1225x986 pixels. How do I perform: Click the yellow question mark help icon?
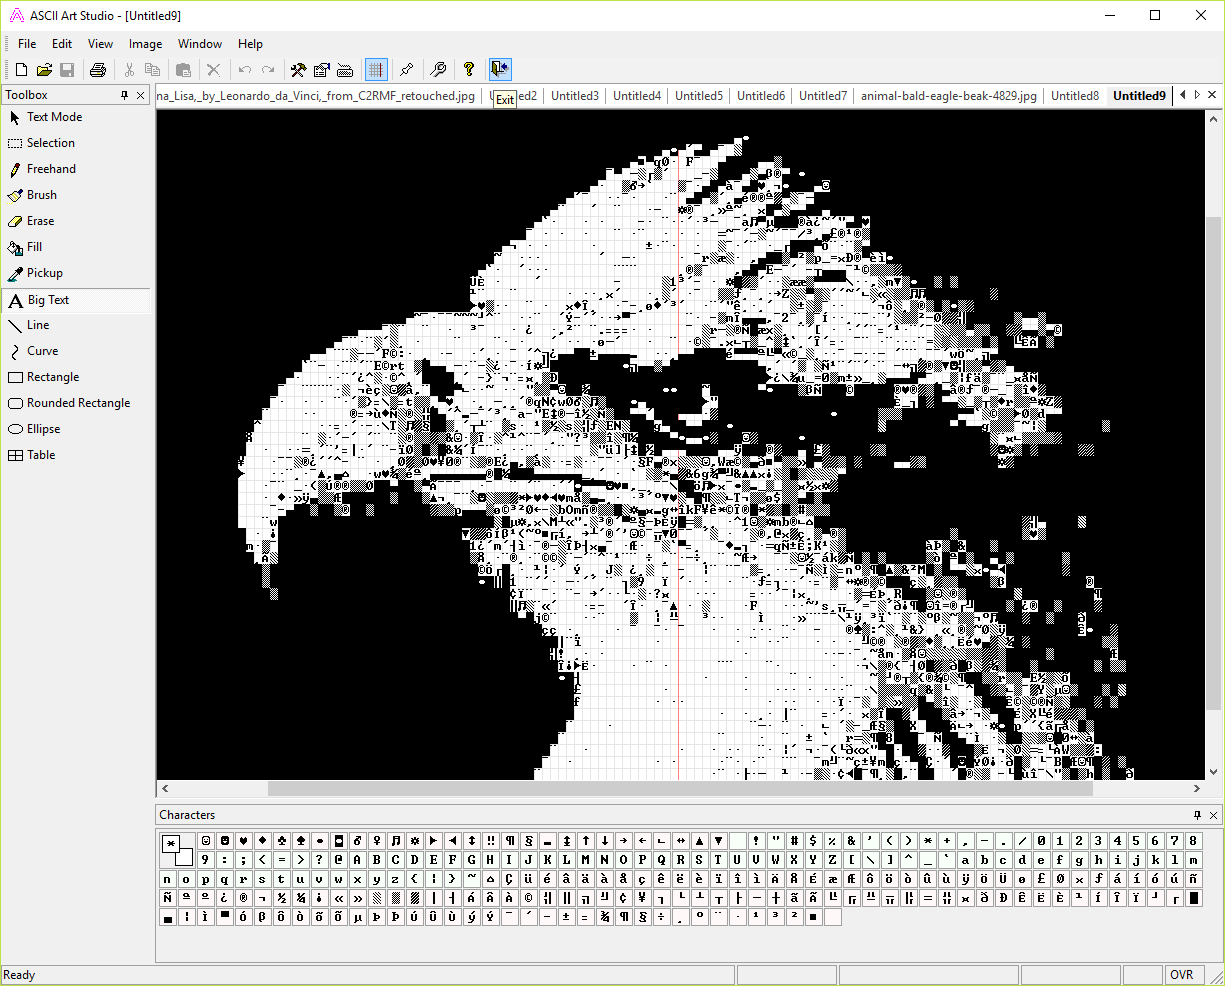pyautogui.click(x=468, y=69)
